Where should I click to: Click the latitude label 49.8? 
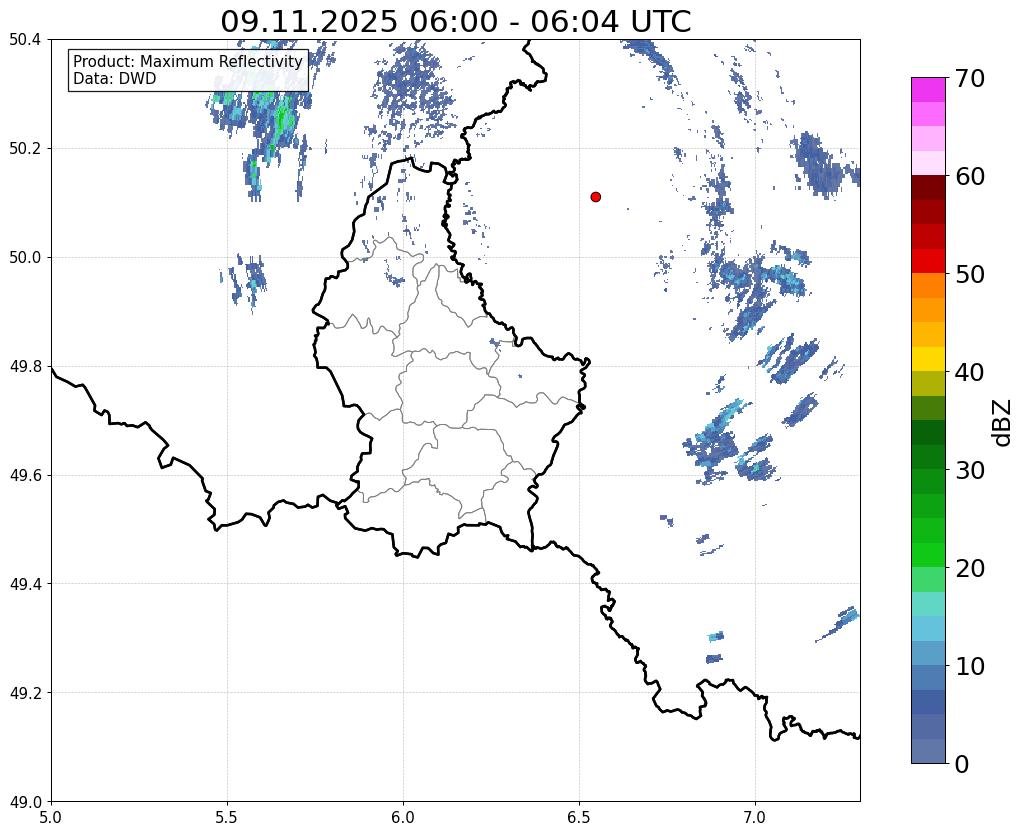point(25,367)
